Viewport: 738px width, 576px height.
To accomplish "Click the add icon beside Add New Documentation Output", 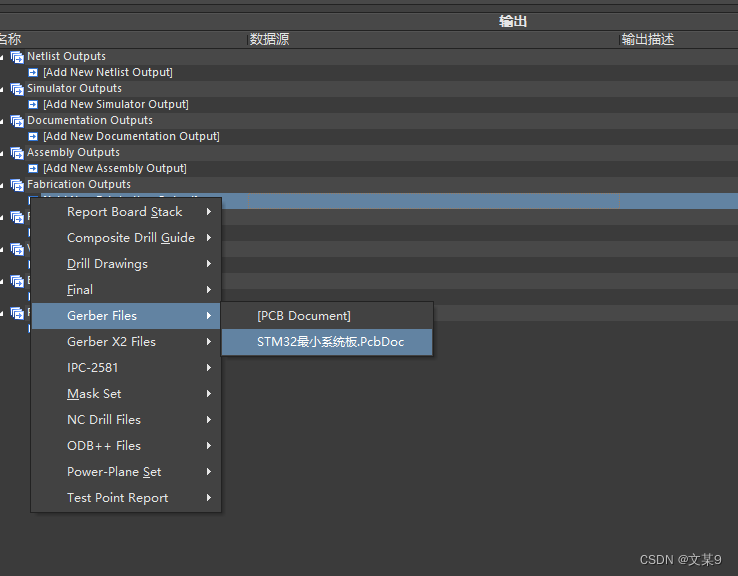I will (33, 136).
